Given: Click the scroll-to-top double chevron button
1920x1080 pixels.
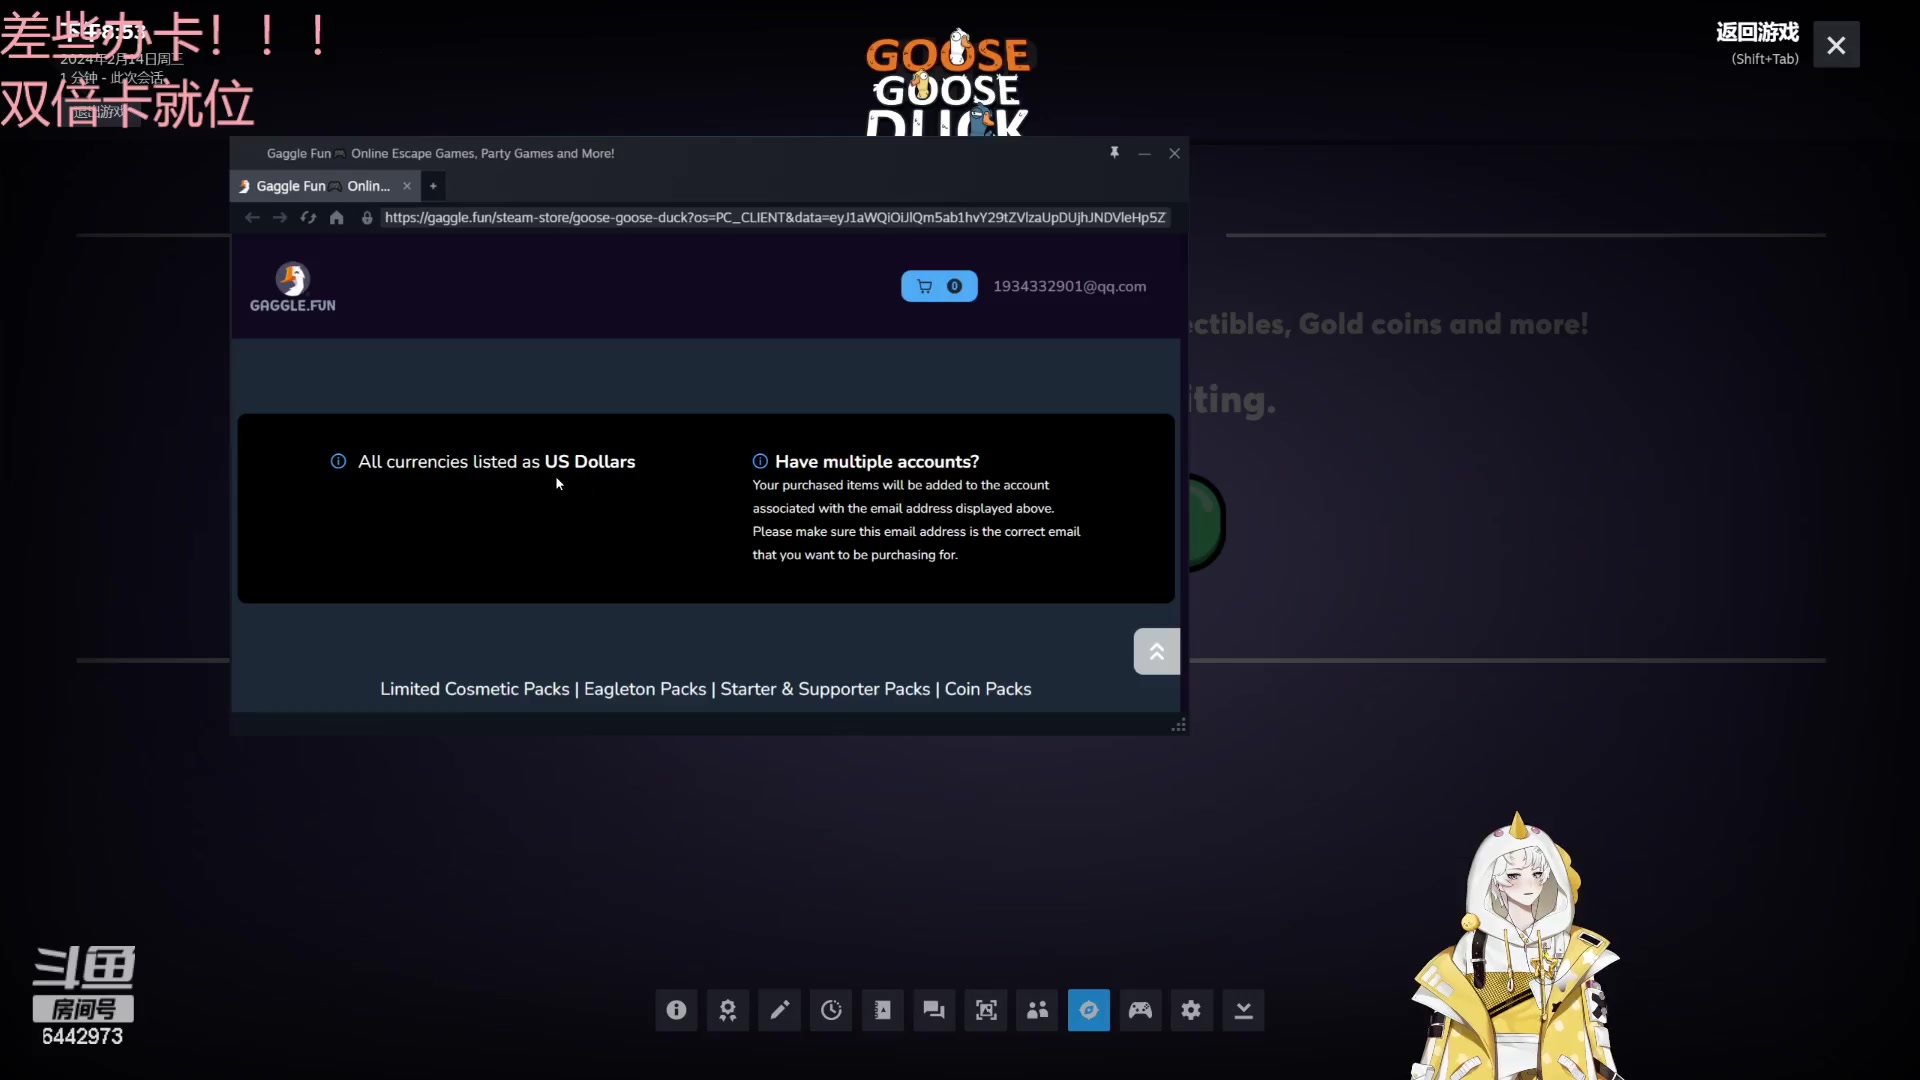Looking at the screenshot, I should pyautogui.click(x=1157, y=652).
